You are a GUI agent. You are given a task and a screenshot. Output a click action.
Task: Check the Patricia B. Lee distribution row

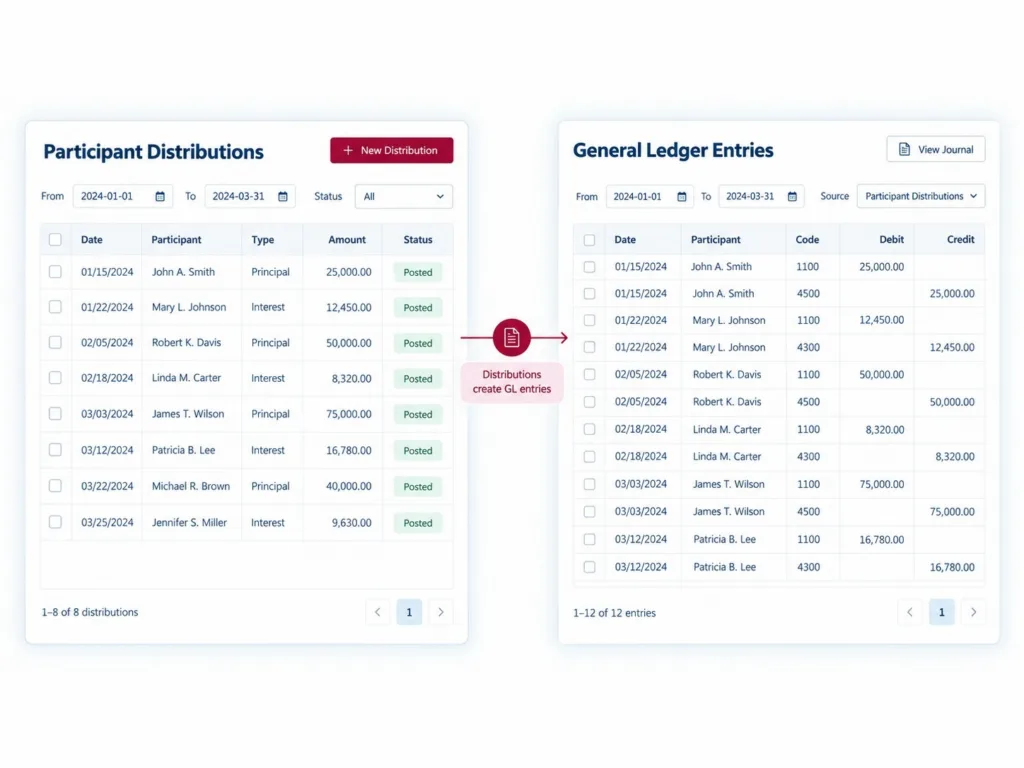[x=56, y=450]
